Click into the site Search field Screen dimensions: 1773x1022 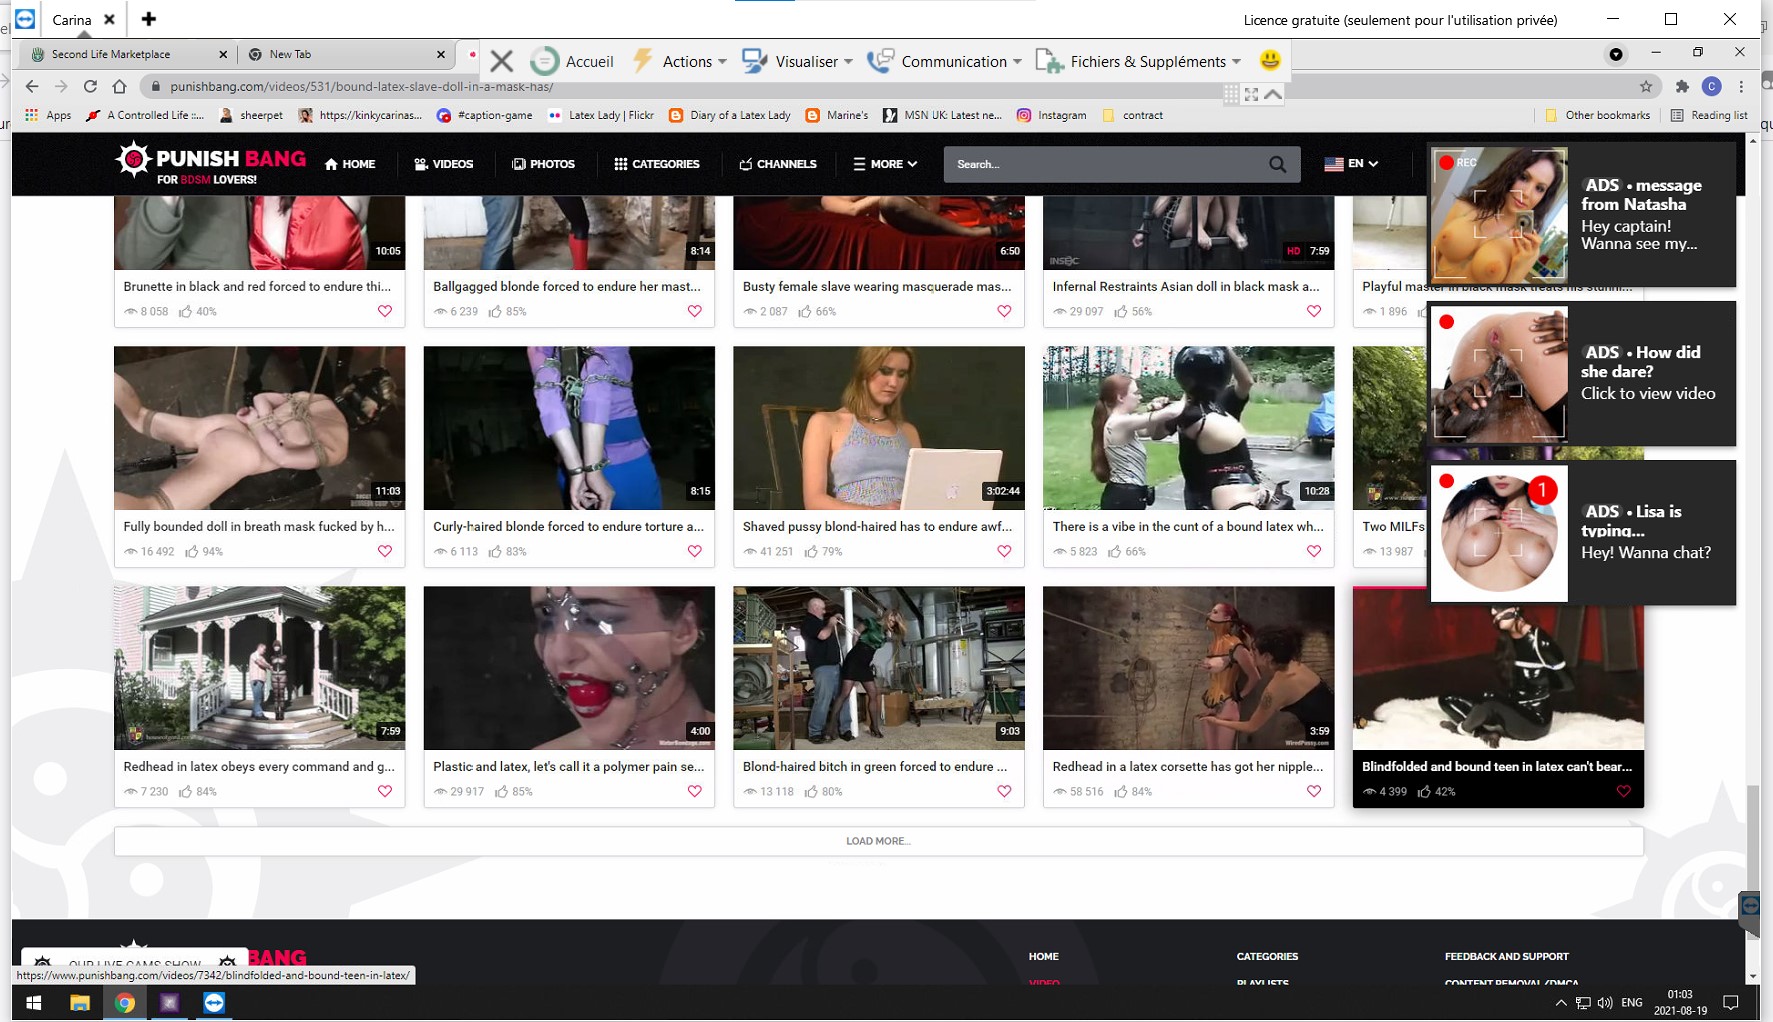point(1100,164)
